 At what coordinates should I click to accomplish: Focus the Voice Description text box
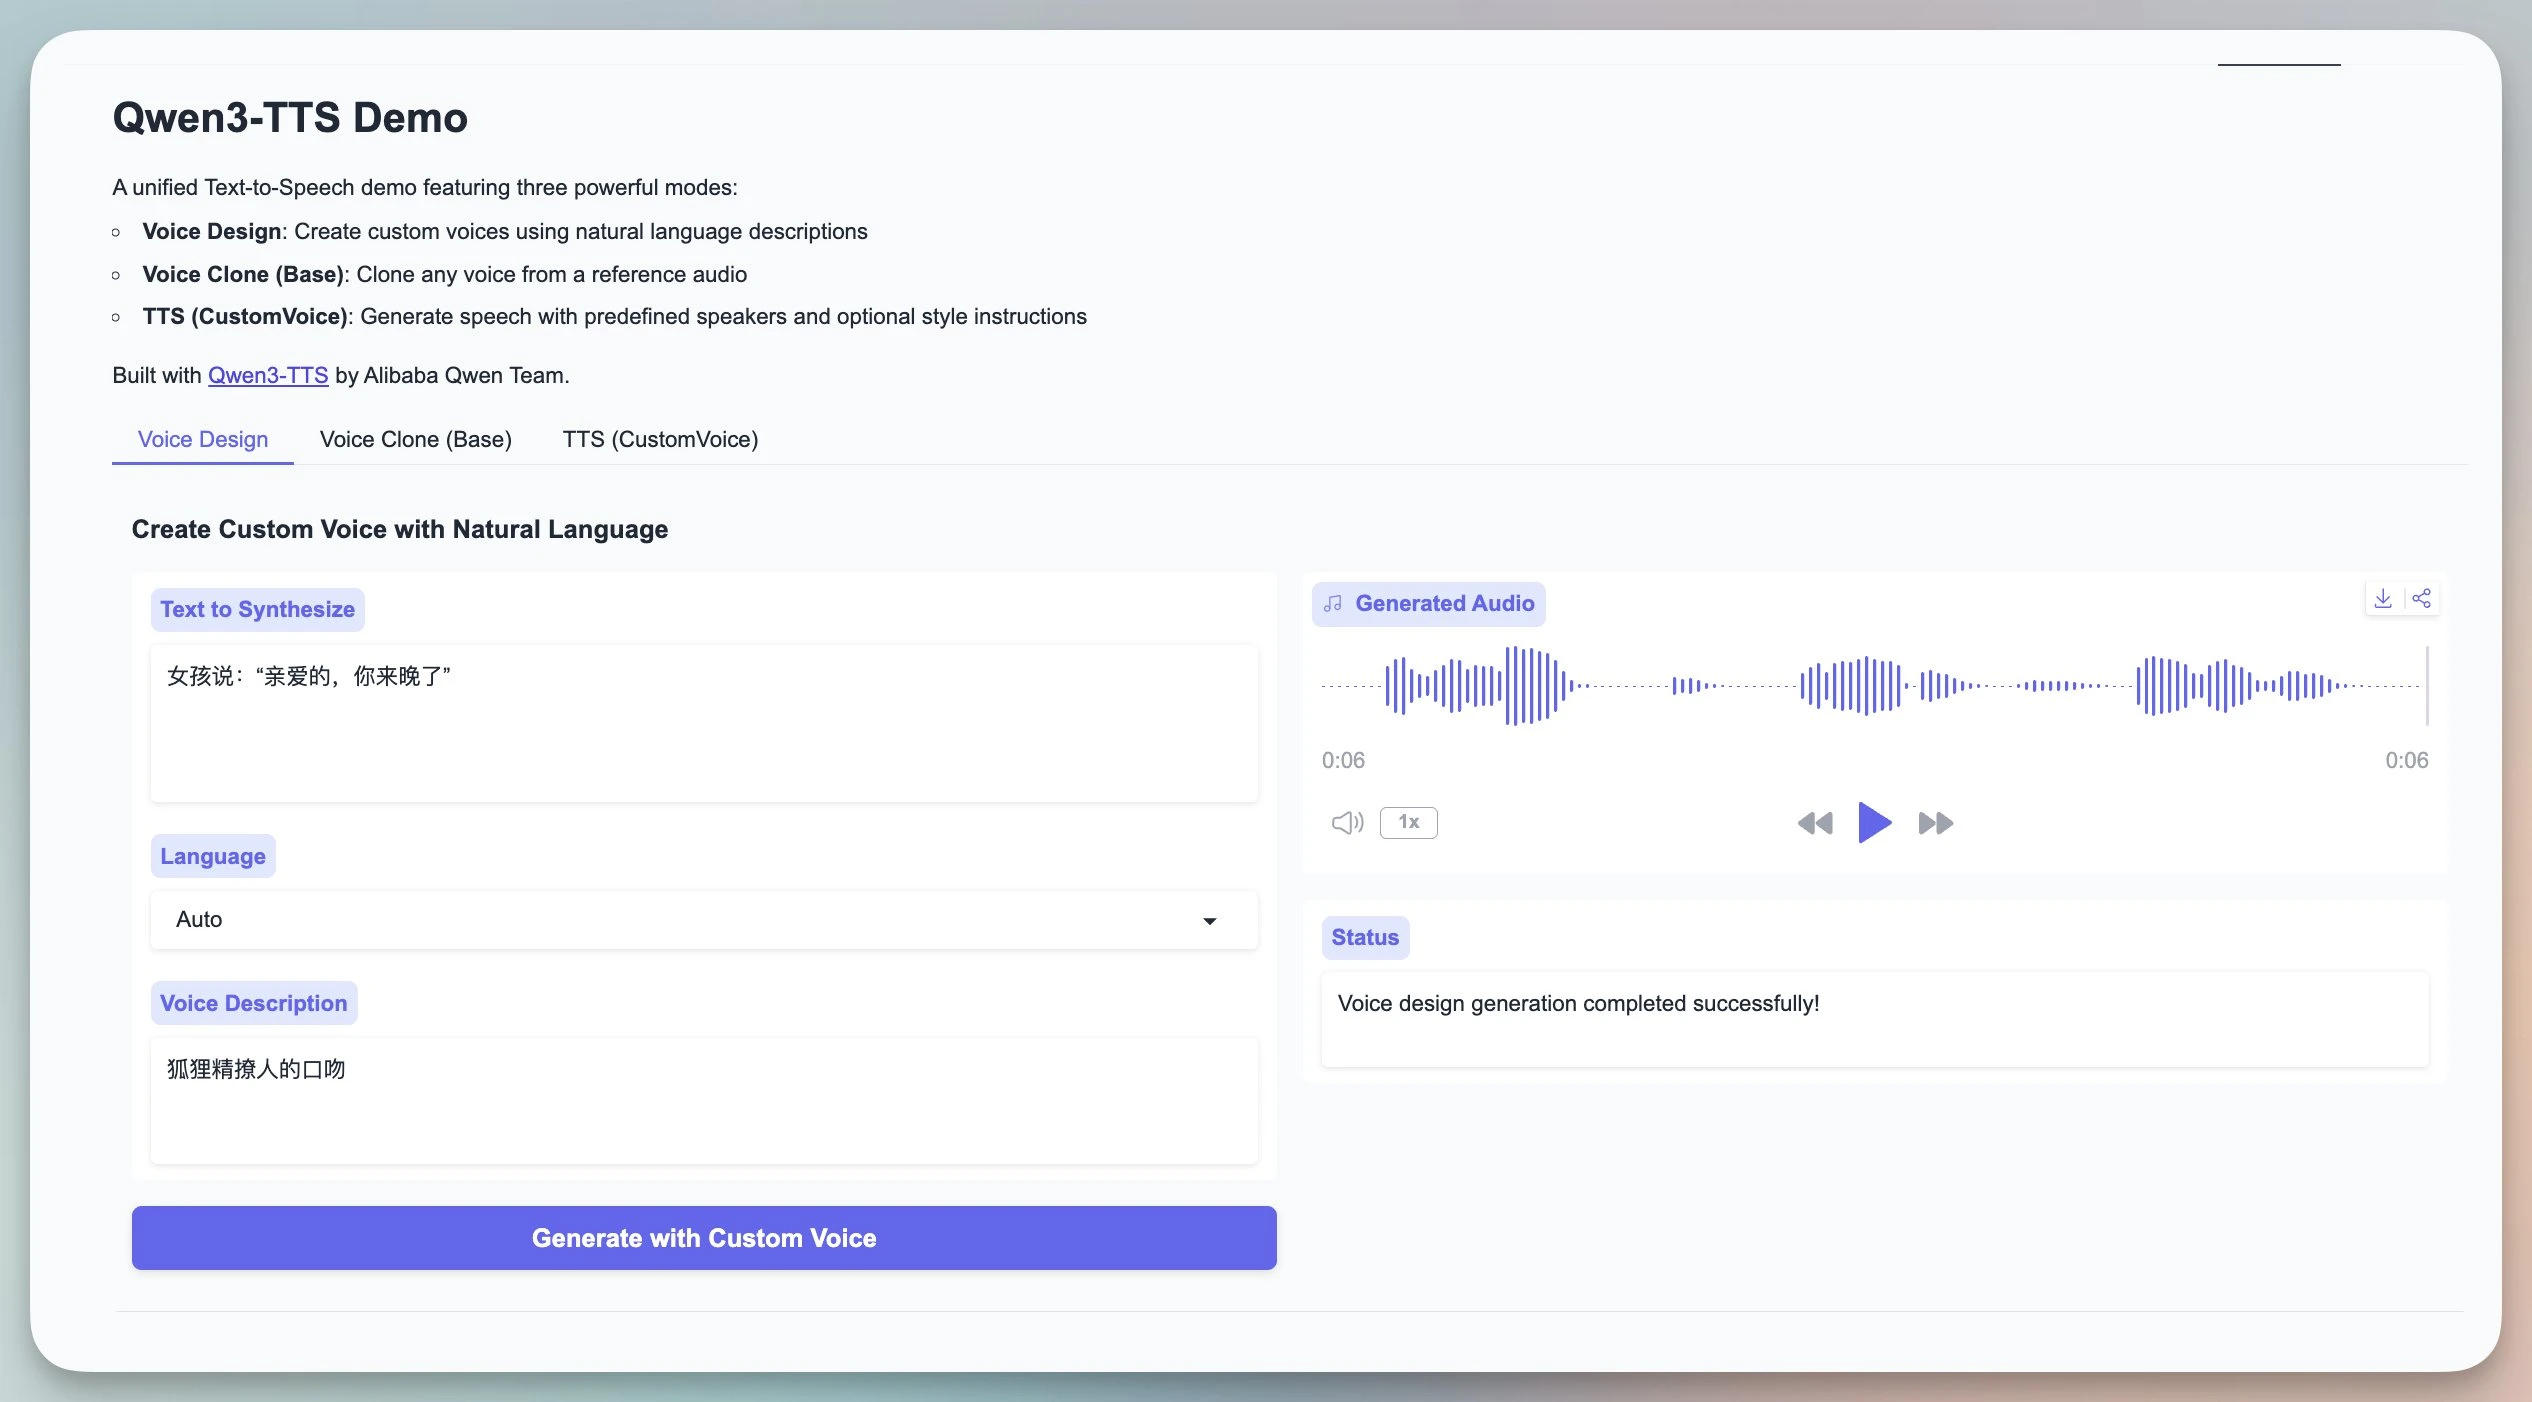click(x=703, y=1100)
